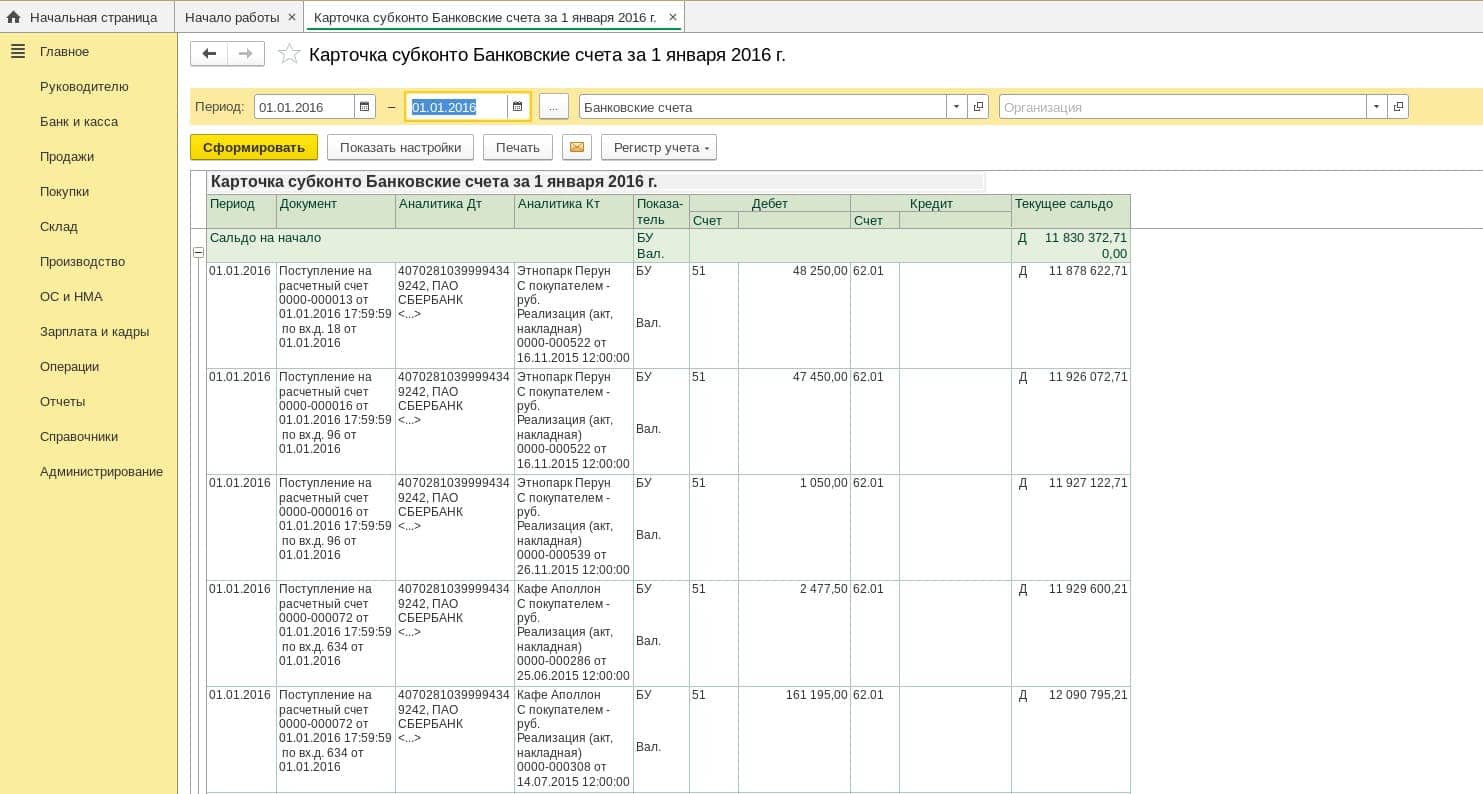Viewport: 1483px width, 794px height.
Task: Open the sections menu hamburger icon
Action: point(17,51)
